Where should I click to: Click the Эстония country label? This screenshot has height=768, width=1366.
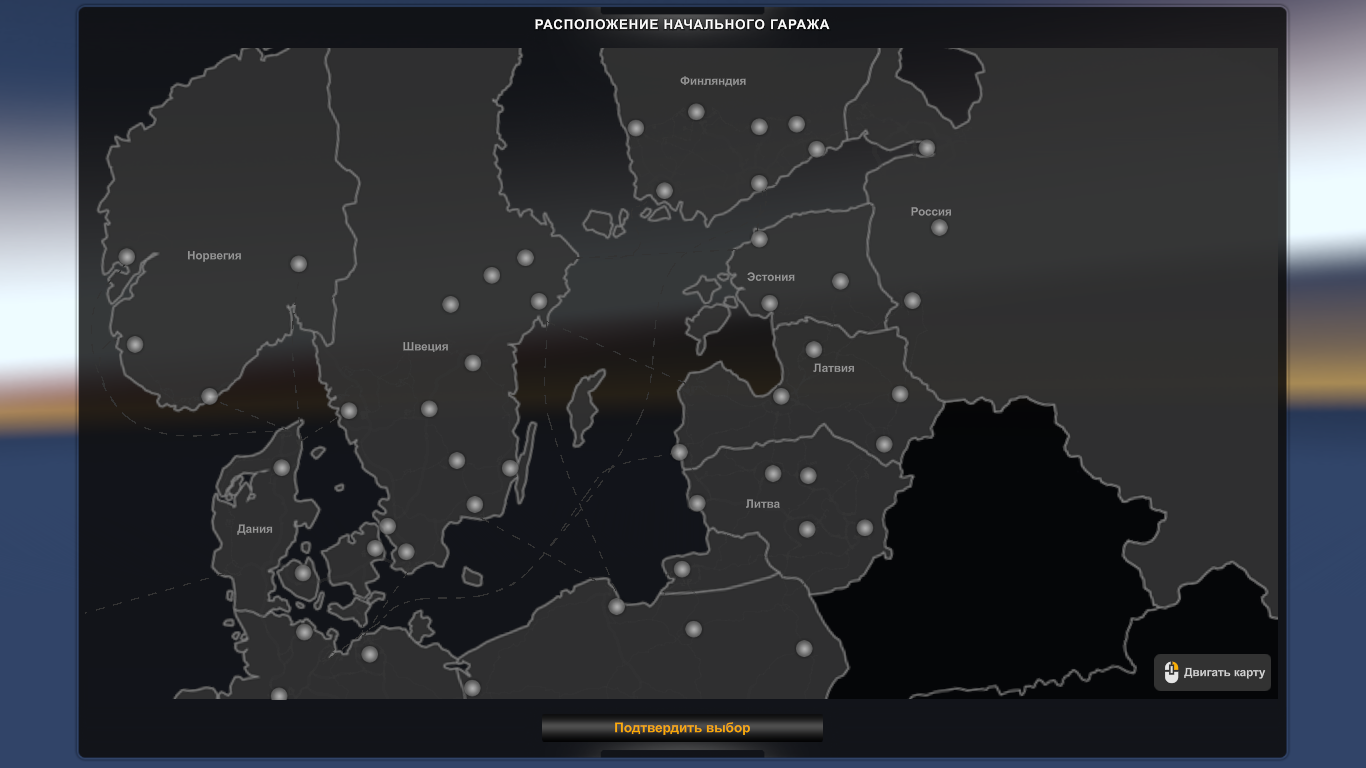(x=771, y=277)
